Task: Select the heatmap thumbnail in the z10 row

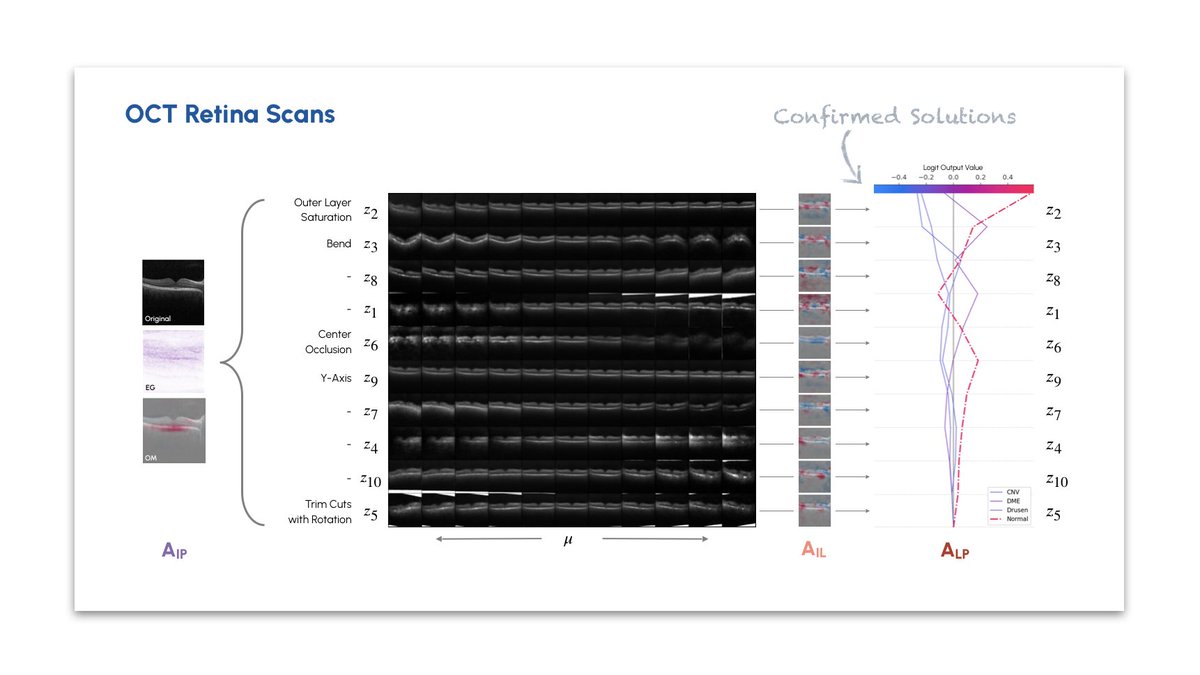Action: 815,477
